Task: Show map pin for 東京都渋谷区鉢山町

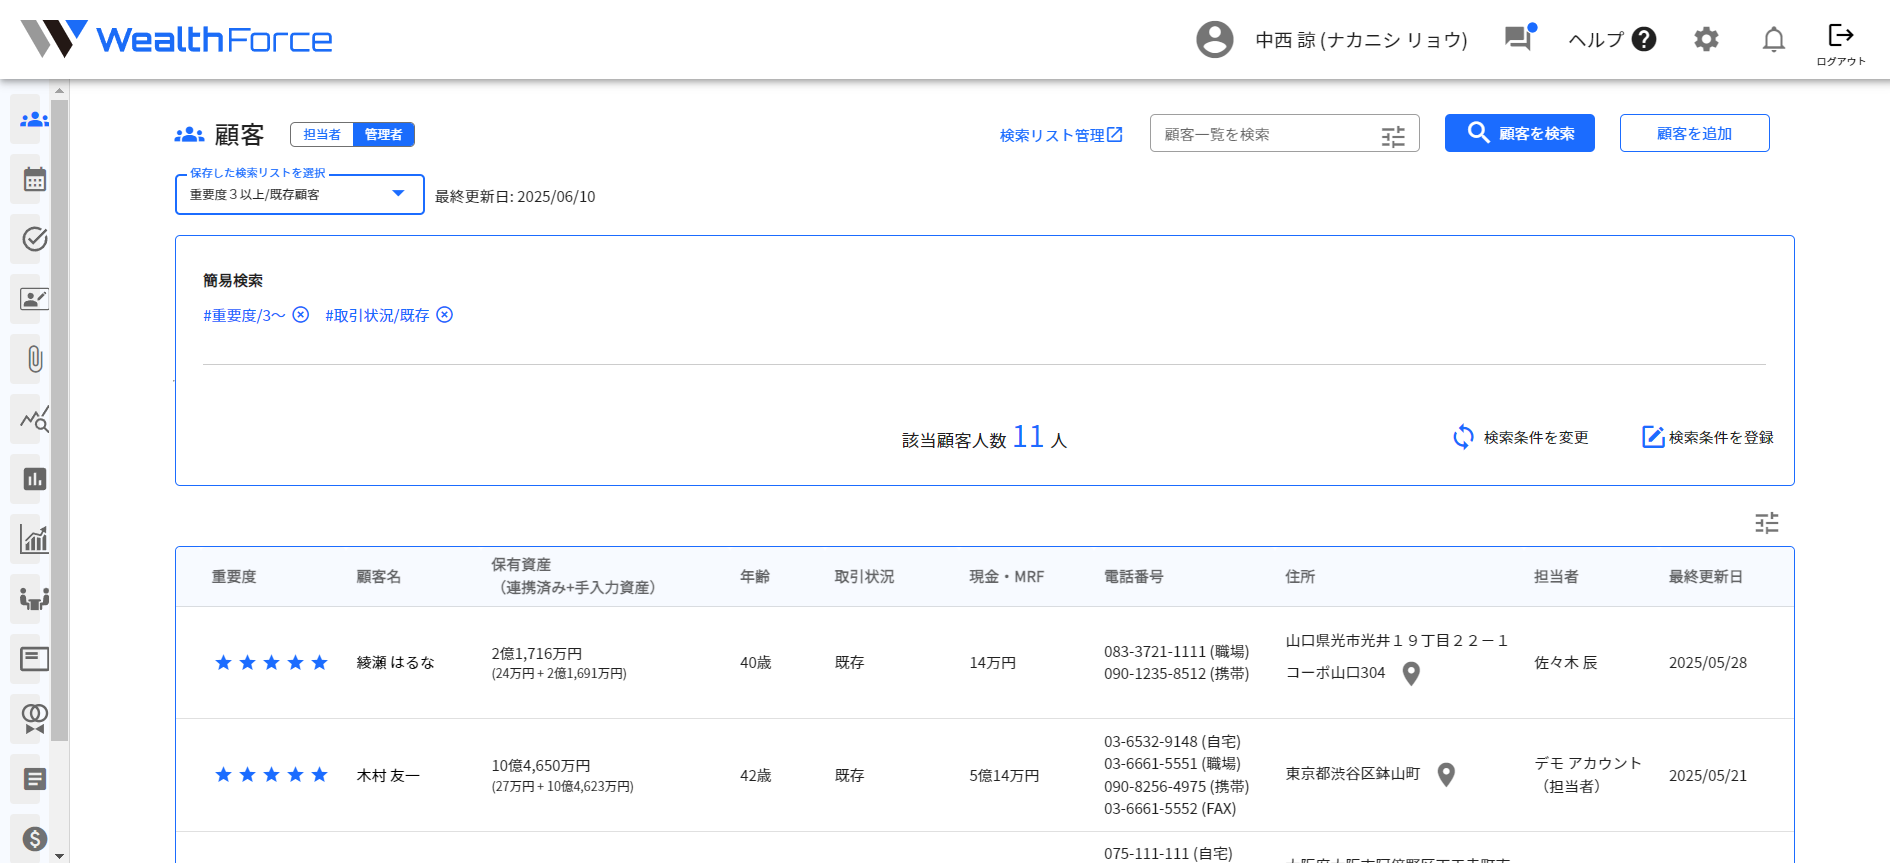Action: tap(1446, 775)
